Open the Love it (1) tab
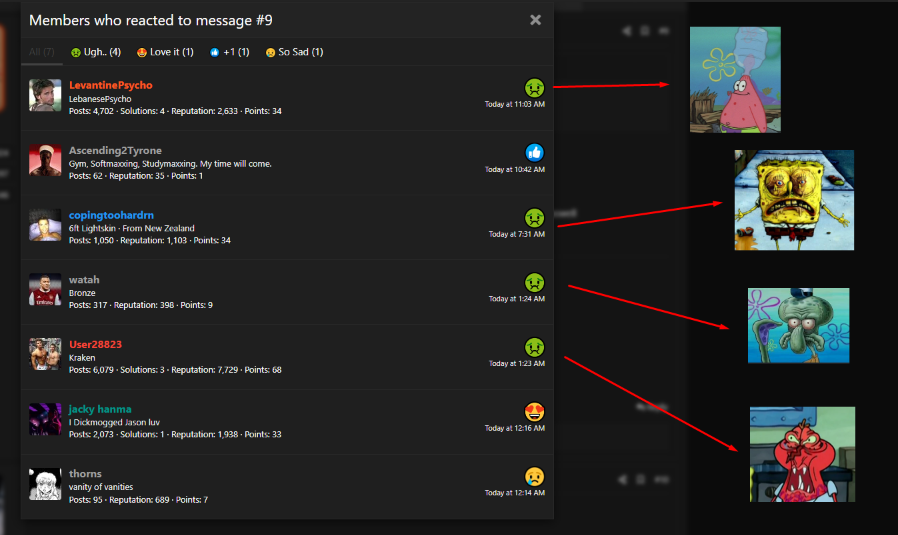The height and width of the screenshot is (535, 898). click(x=166, y=52)
